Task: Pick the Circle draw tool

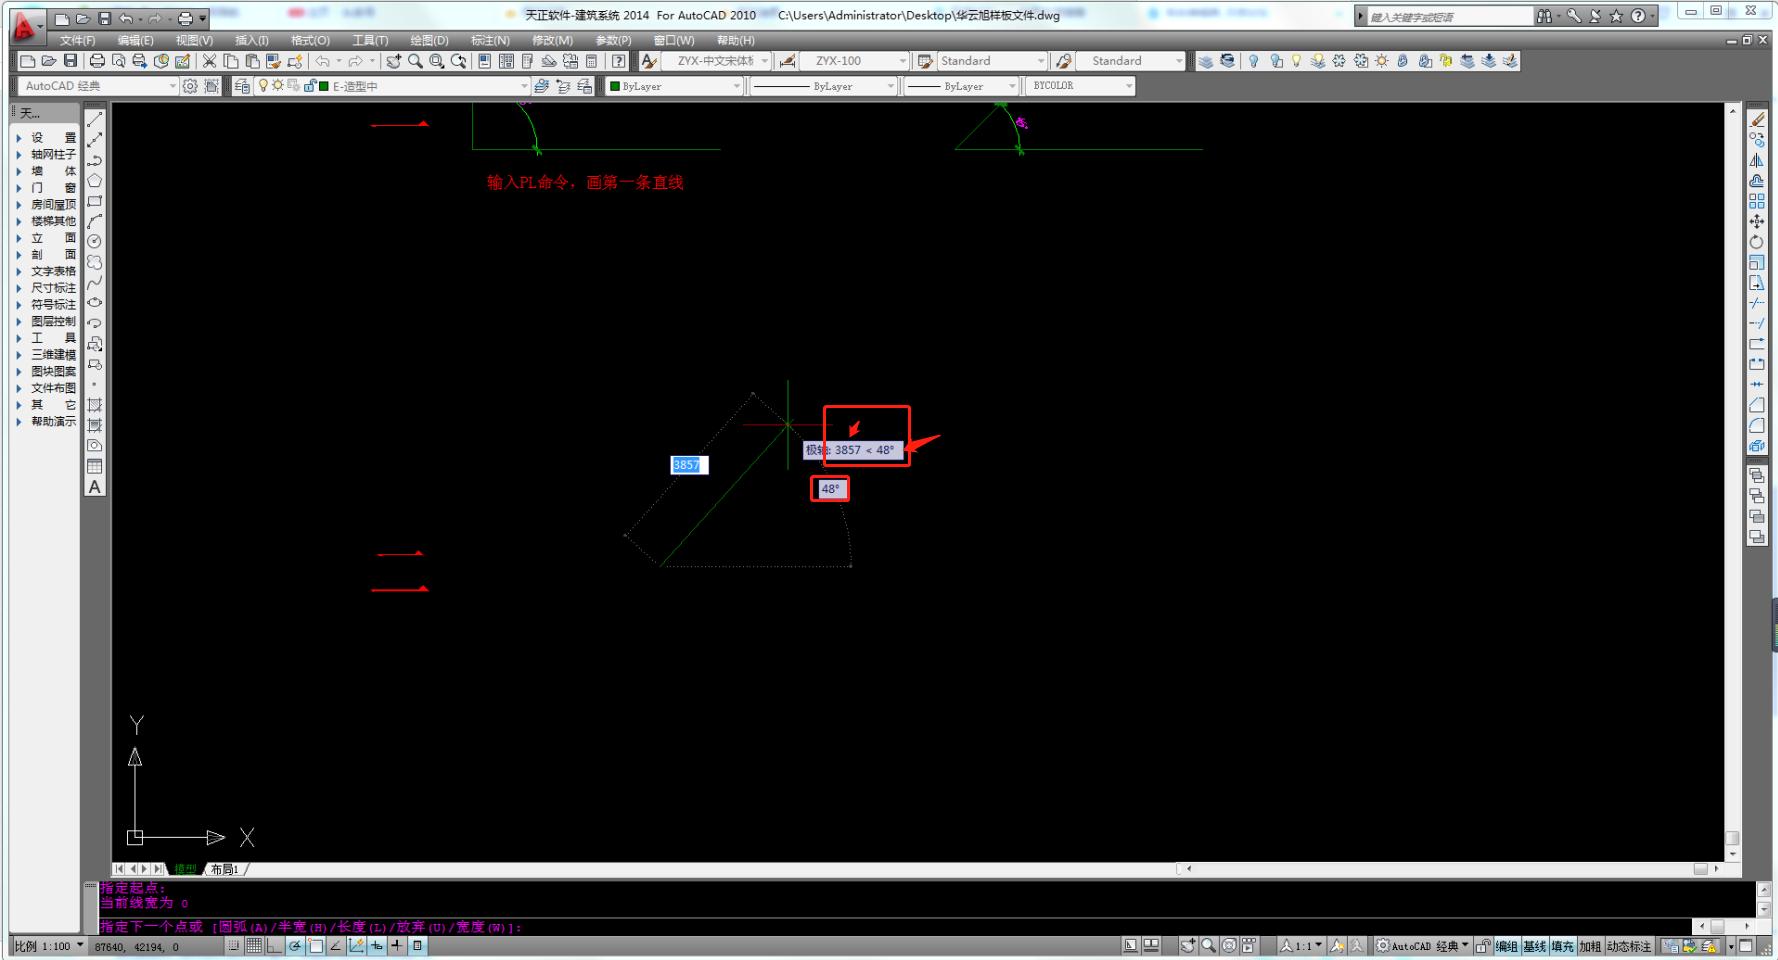Action: point(95,242)
